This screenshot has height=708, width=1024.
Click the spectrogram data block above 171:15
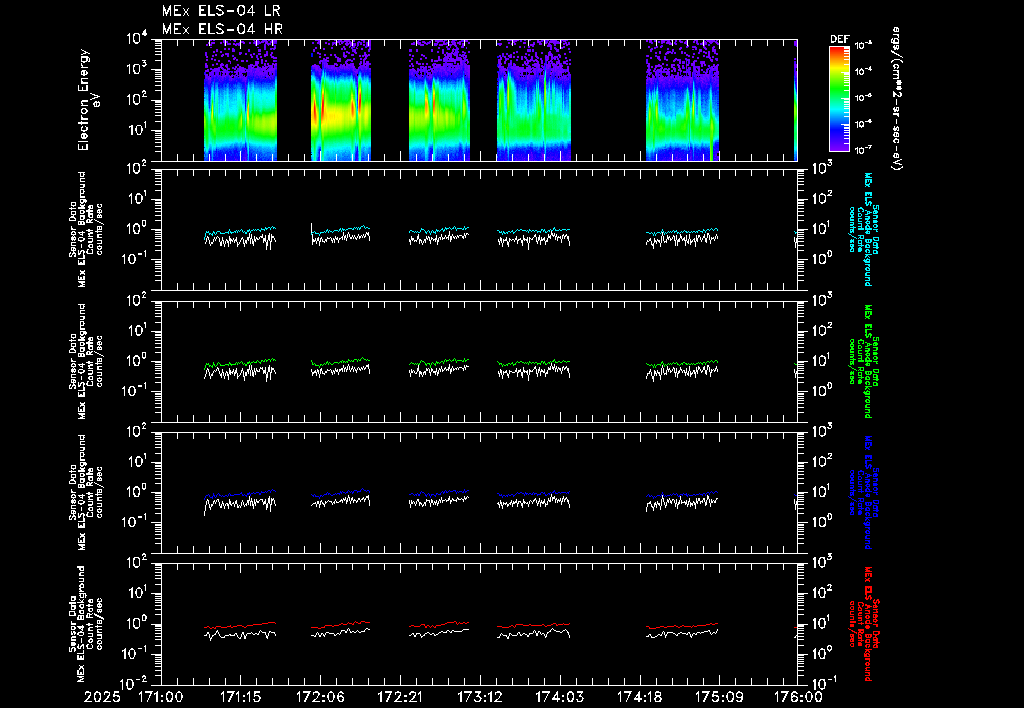pyautogui.click(x=240, y=100)
